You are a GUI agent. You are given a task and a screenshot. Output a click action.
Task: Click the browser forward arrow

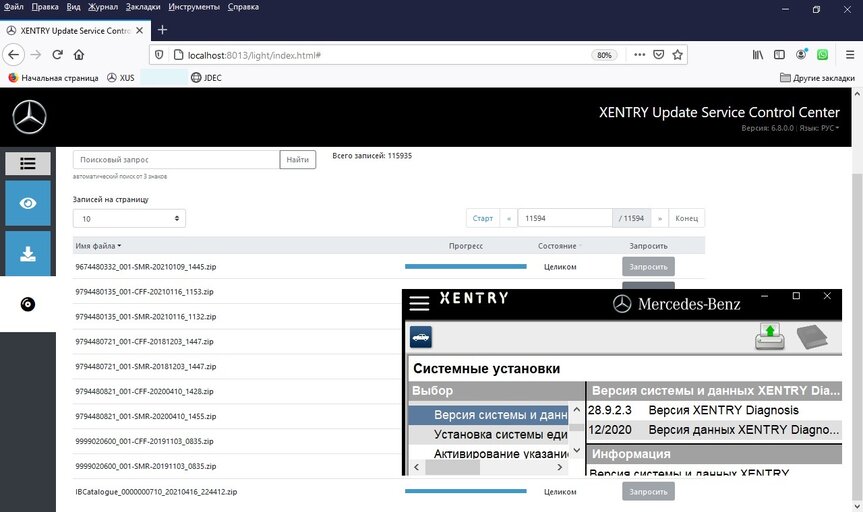click(36, 55)
